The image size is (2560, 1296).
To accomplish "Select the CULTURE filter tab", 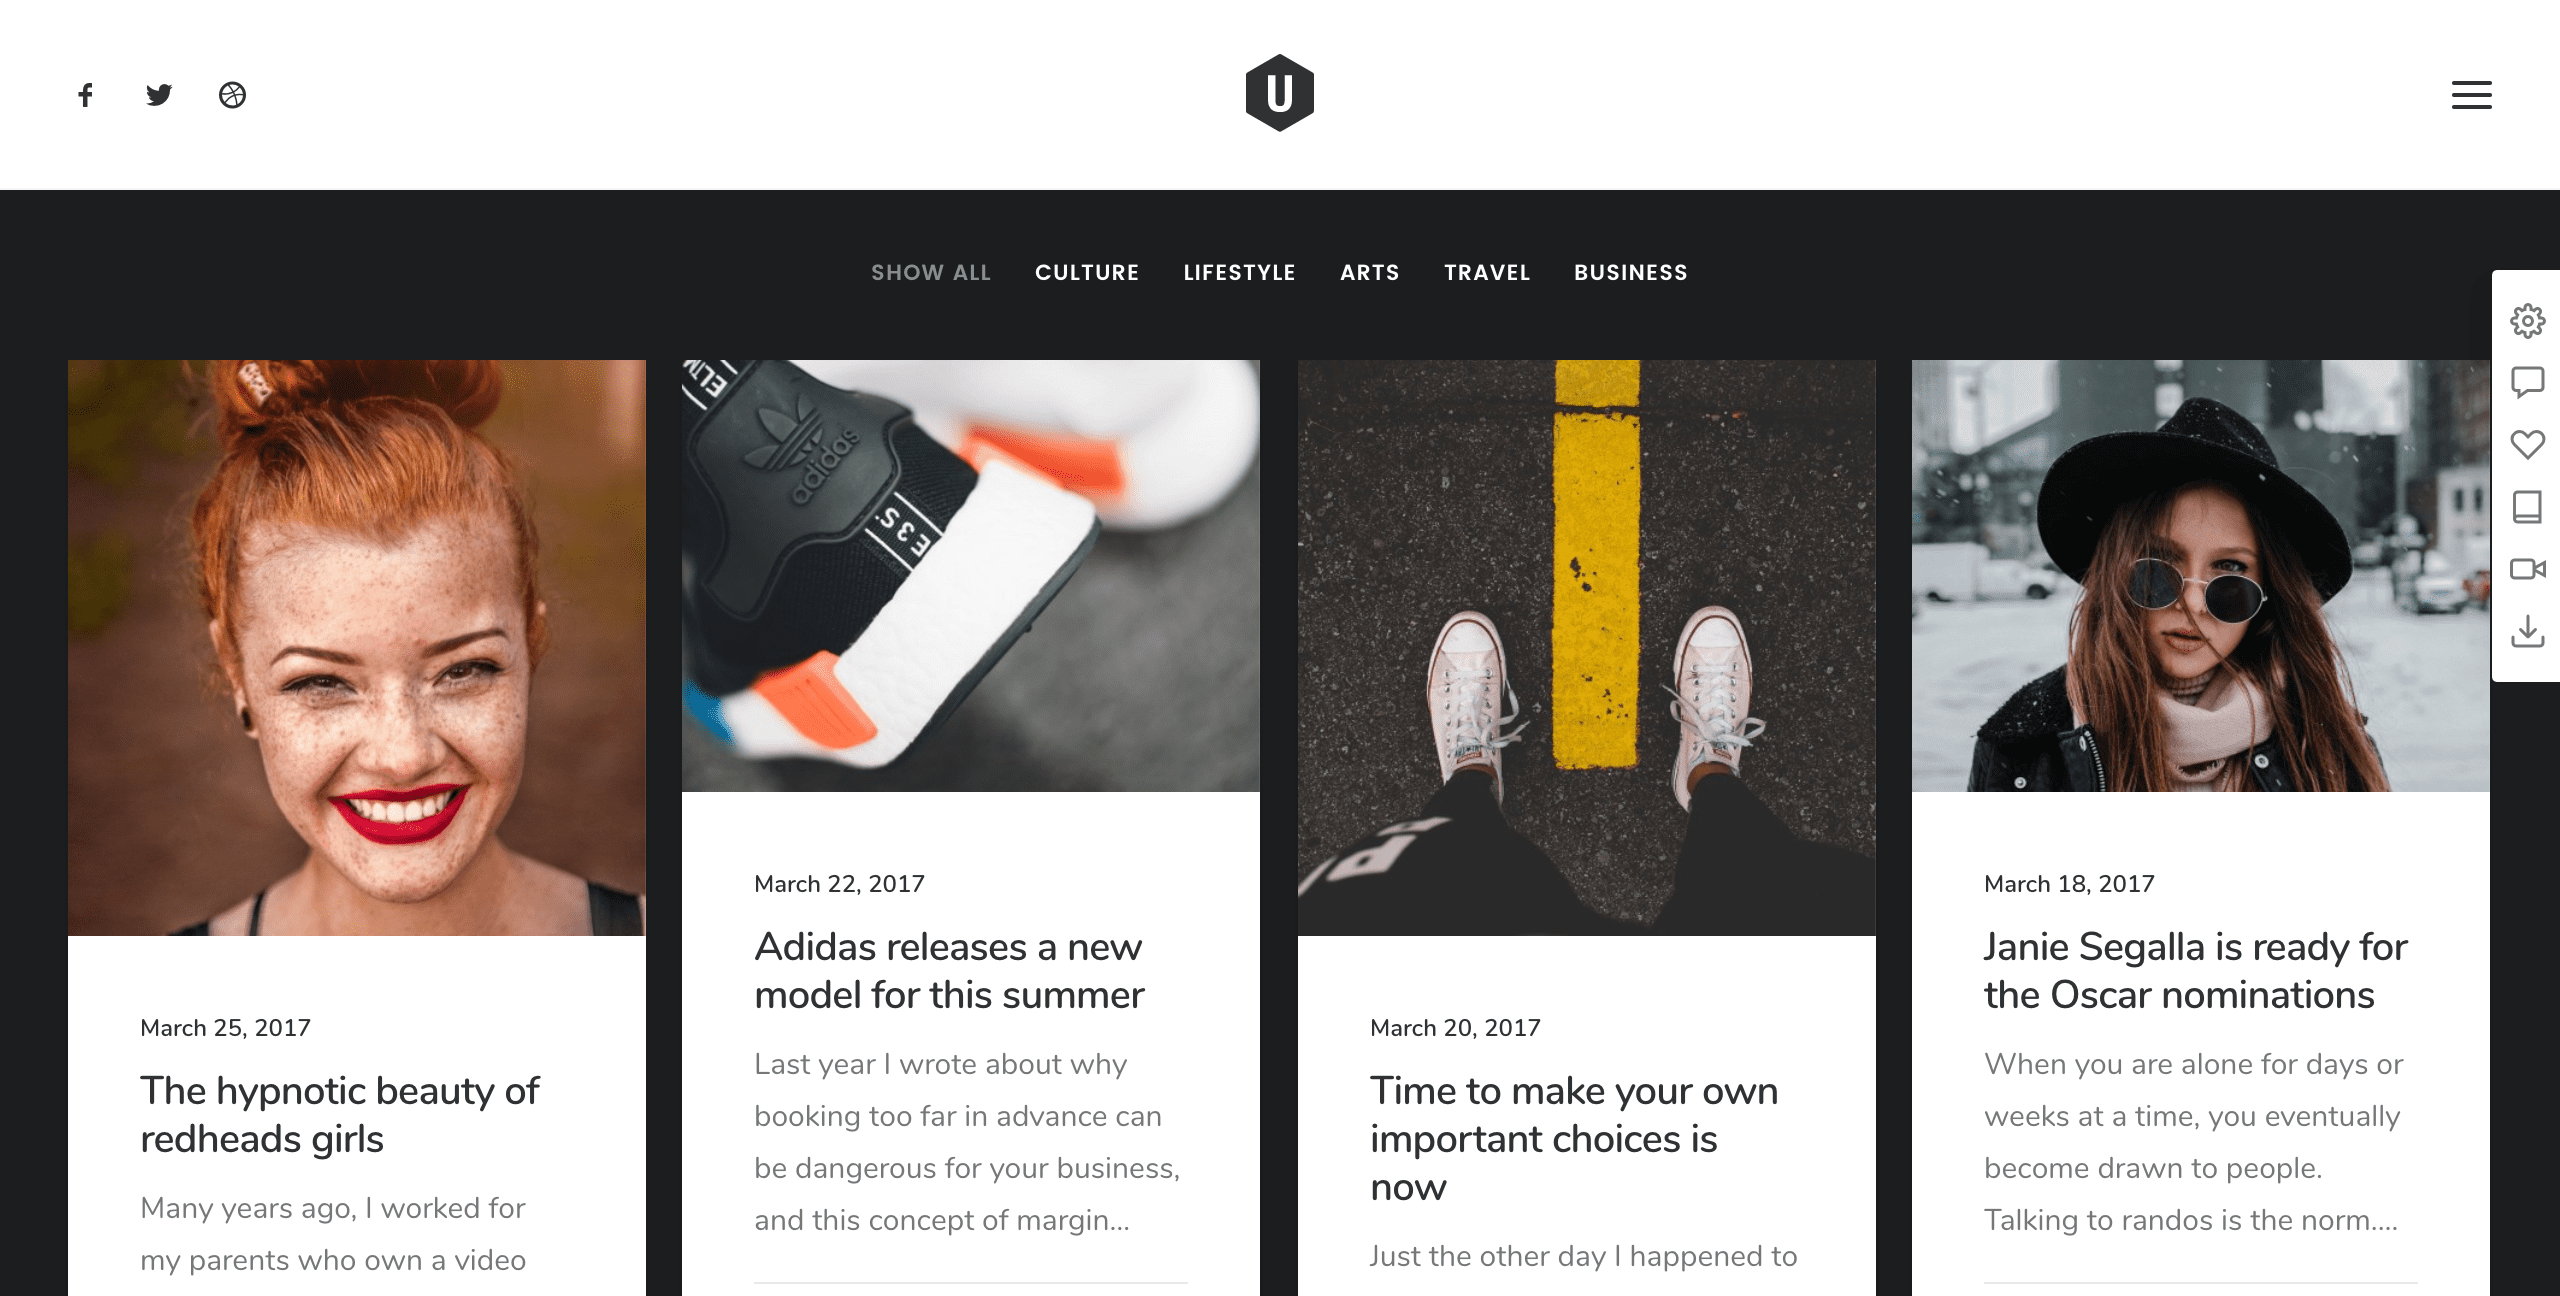I will [x=1087, y=271].
